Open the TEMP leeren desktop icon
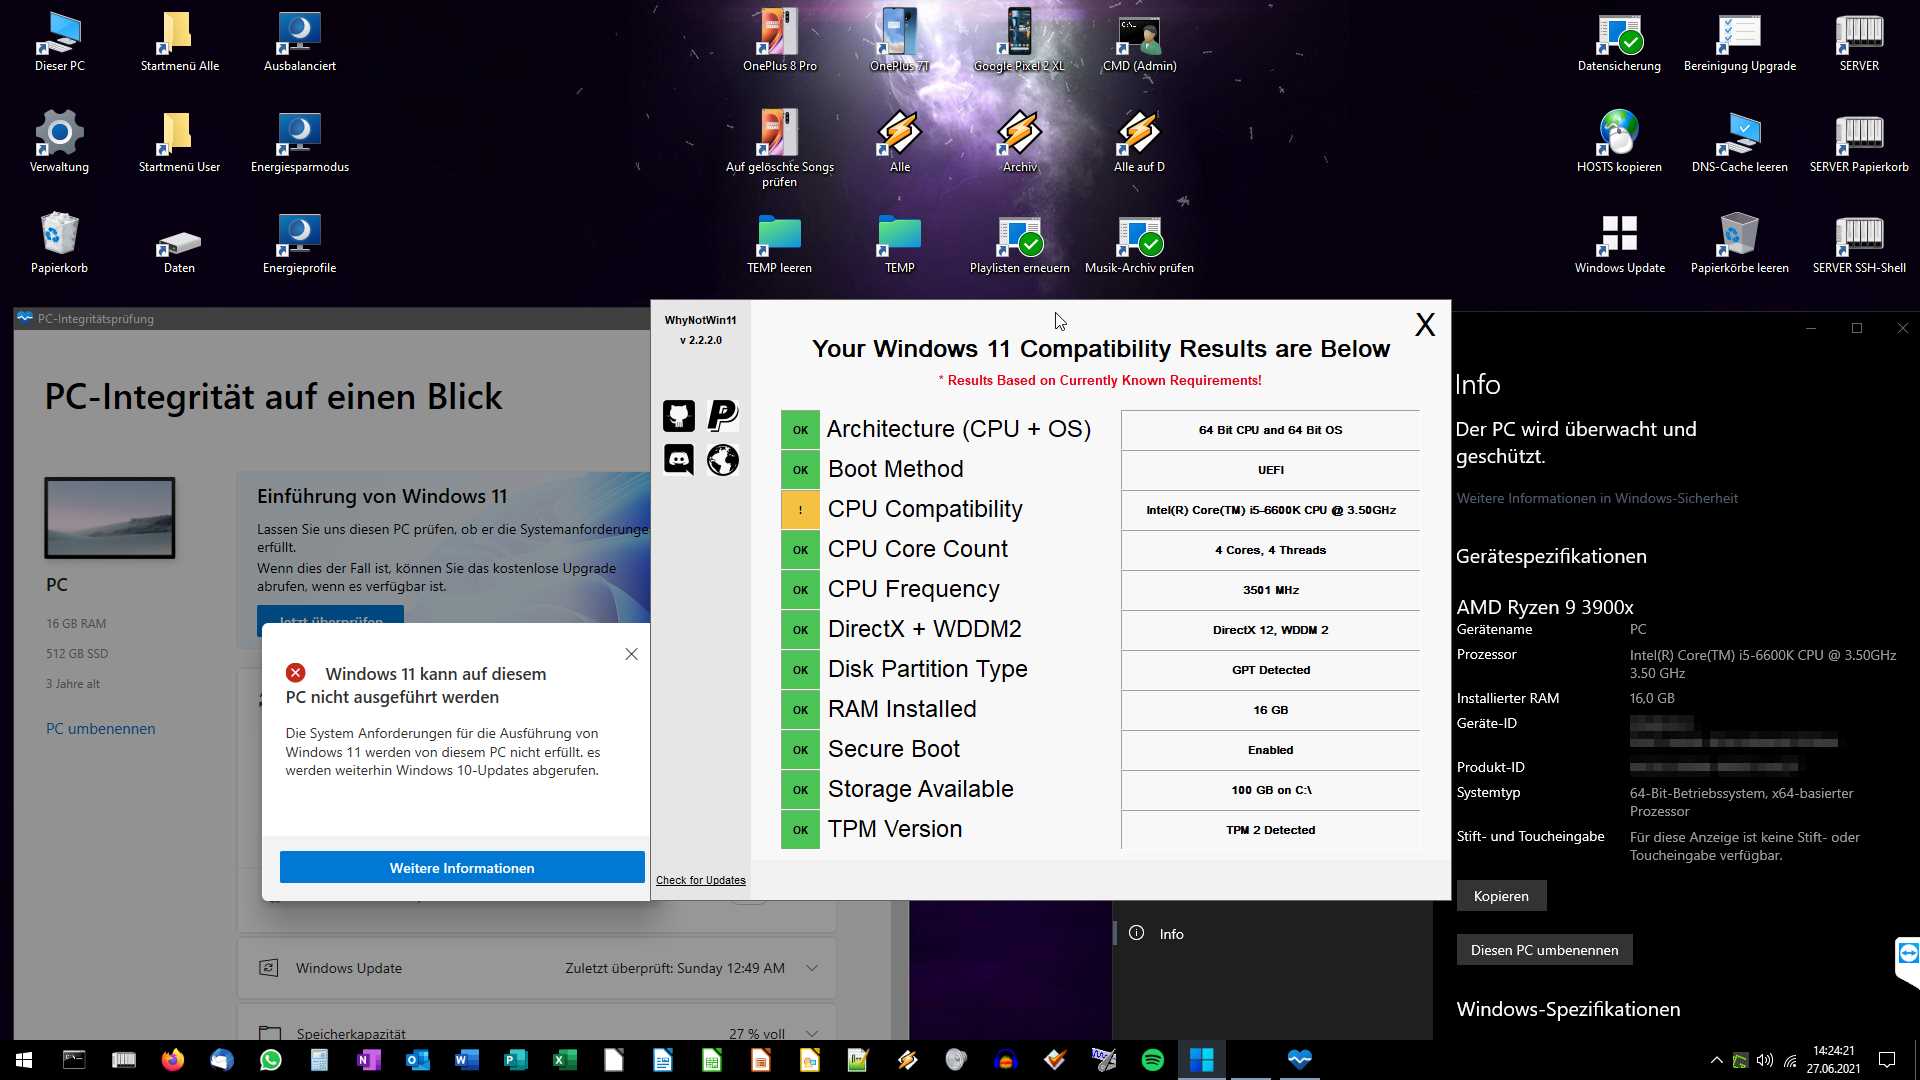Viewport: 1920px width, 1080px height. [x=780, y=243]
